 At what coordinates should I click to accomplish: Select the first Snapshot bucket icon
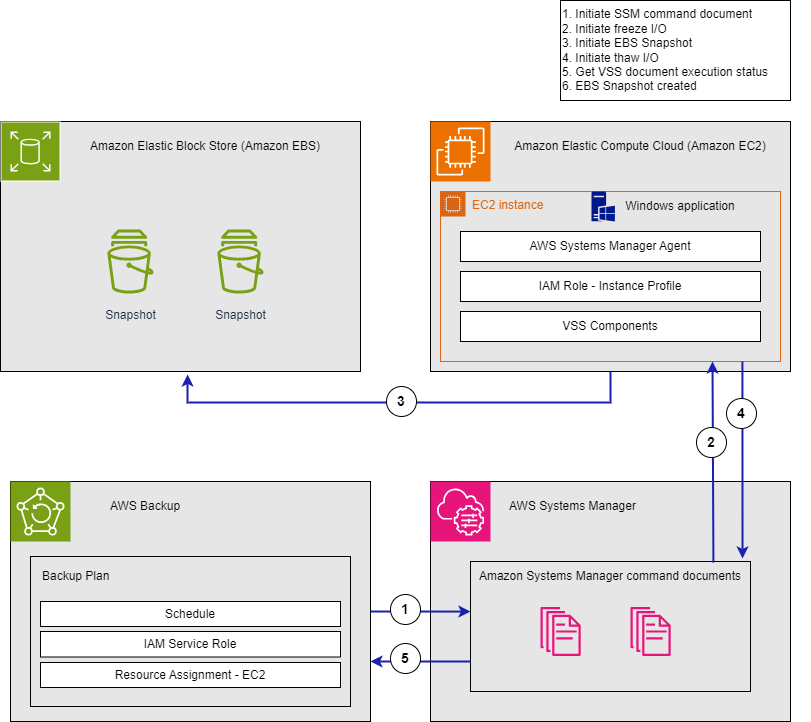tap(130, 261)
